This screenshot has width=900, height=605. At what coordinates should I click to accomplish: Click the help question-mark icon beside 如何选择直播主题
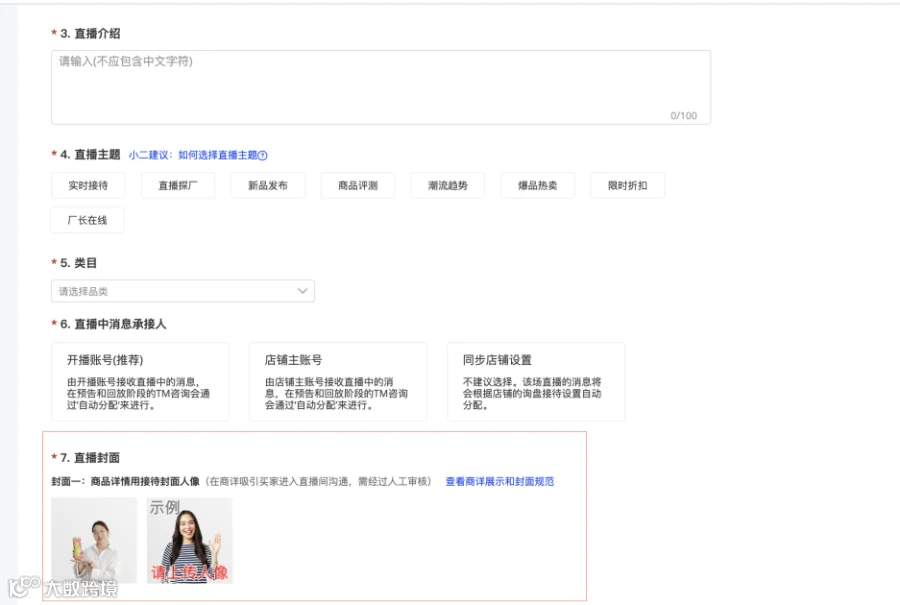coord(263,155)
